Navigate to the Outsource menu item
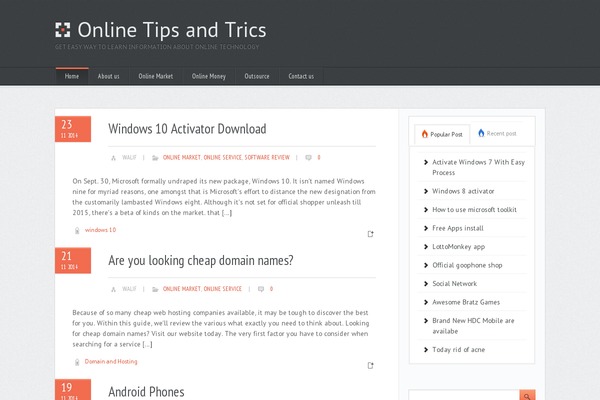This screenshot has width=600, height=400. point(257,76)
